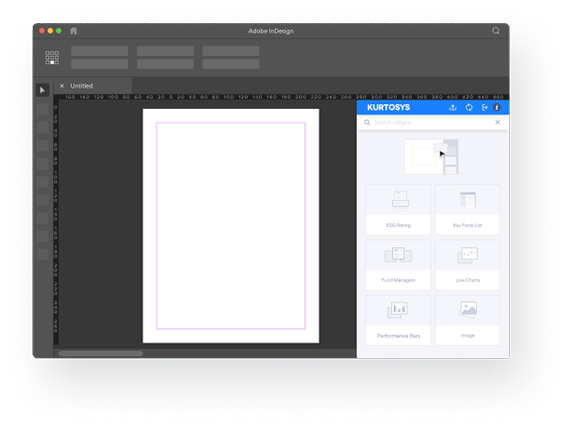Open the search magnifier in title bar
570x428 pixels.
(x=496, y=31)
